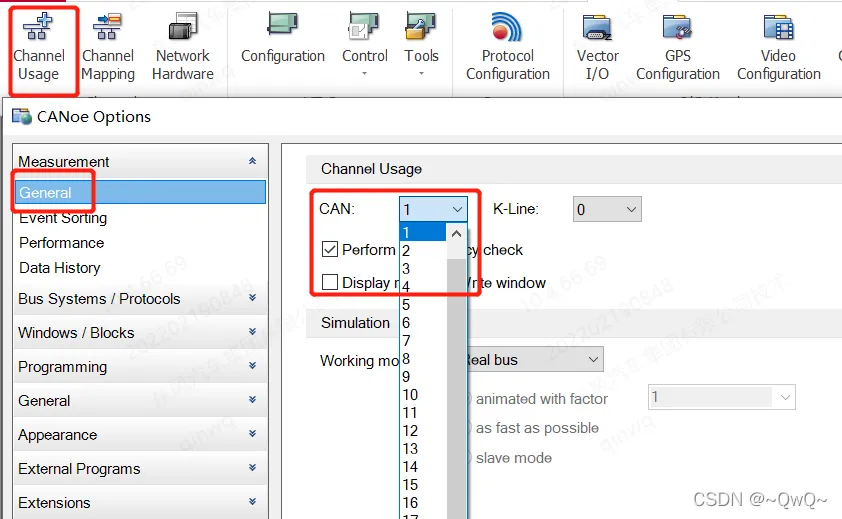Open Protocol Configuration
Image resolution: width=842 pixels, height=519 pixels.
coord(507,47)
